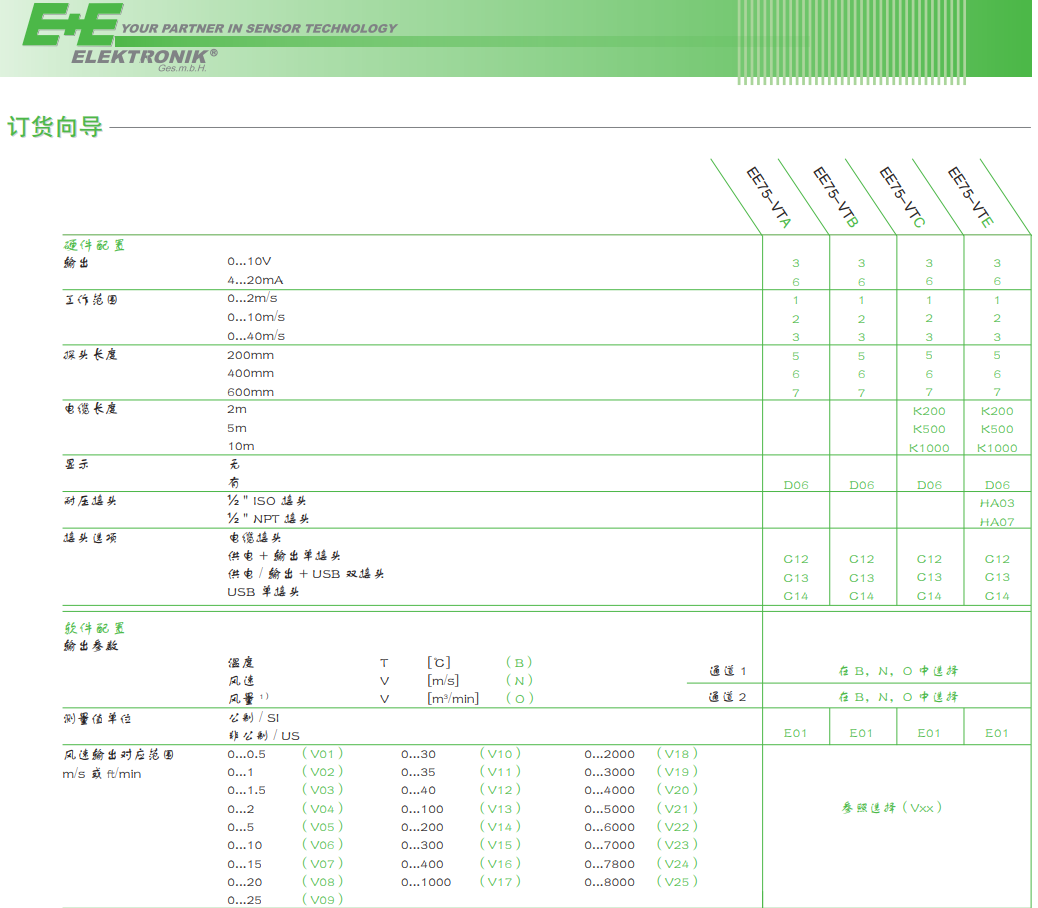Click the 0...10V output option
The width and height of the screenshot is (1038, 908).
[x=250, y=261]
